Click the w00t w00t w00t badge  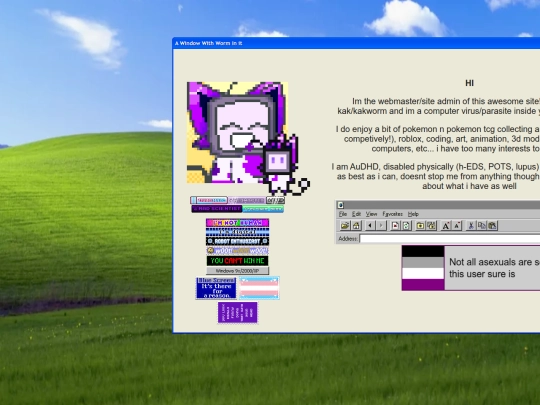point(237,251)
